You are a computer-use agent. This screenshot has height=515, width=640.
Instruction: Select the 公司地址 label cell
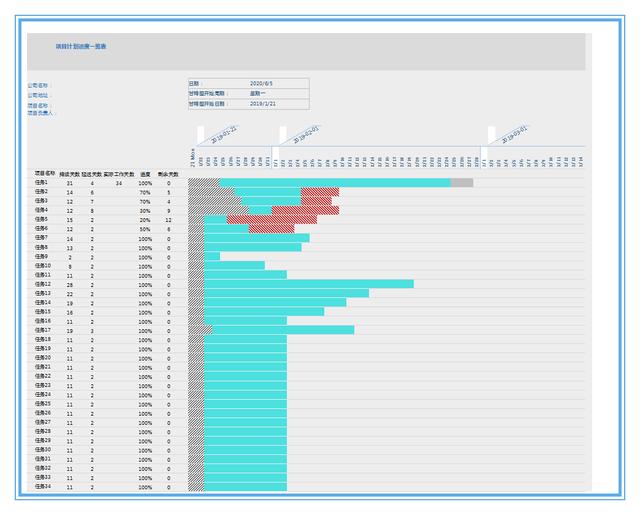point(38,95)
